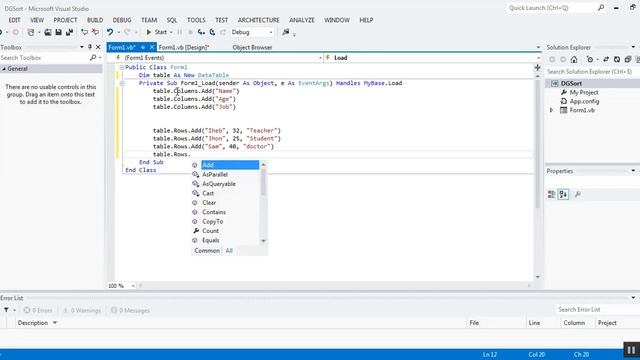
Task: Open the VIEW menu
Action: coord(37,20)
